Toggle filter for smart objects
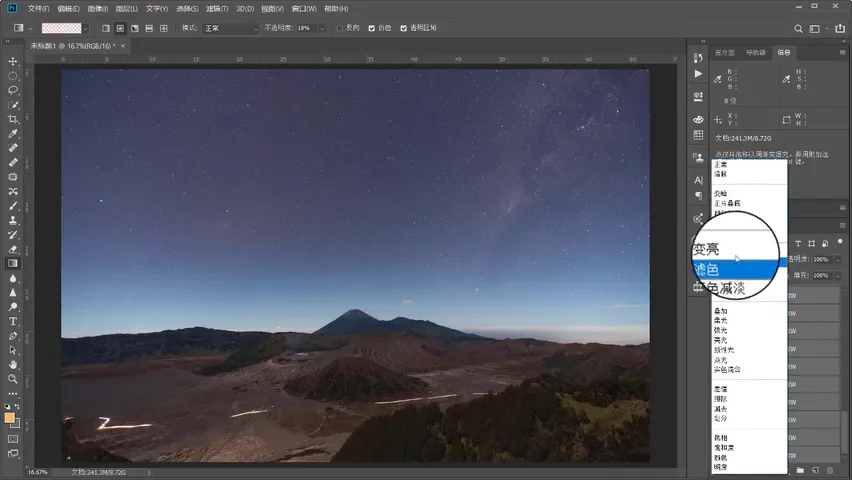 click(x=825, y=244)
